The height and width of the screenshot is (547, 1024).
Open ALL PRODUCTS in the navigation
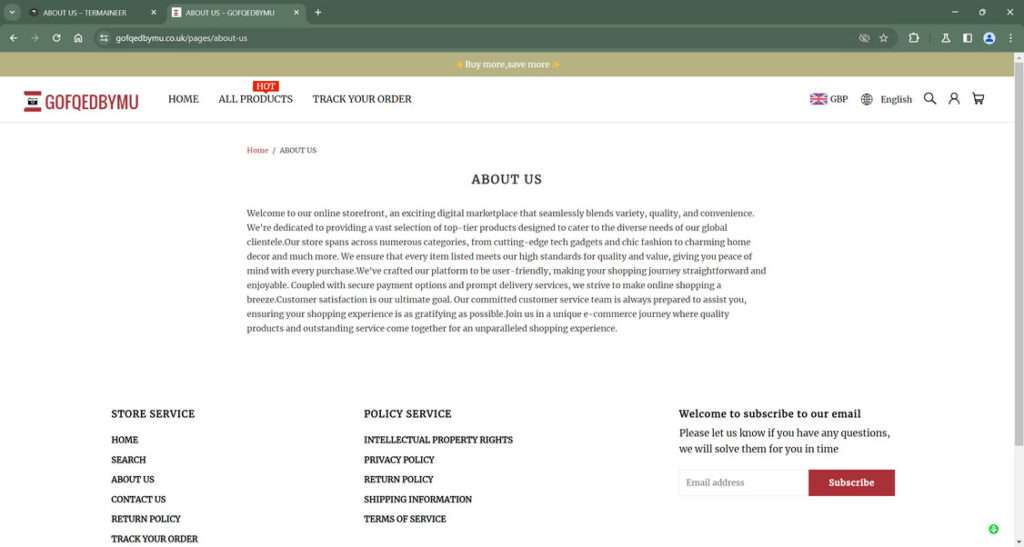point(255,99)
